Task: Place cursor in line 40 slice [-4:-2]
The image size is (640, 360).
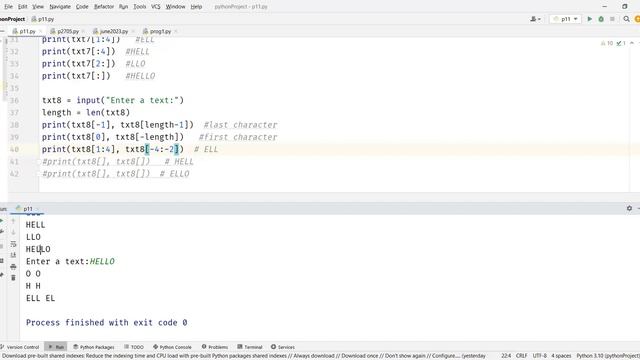Action: coord(162,149)
